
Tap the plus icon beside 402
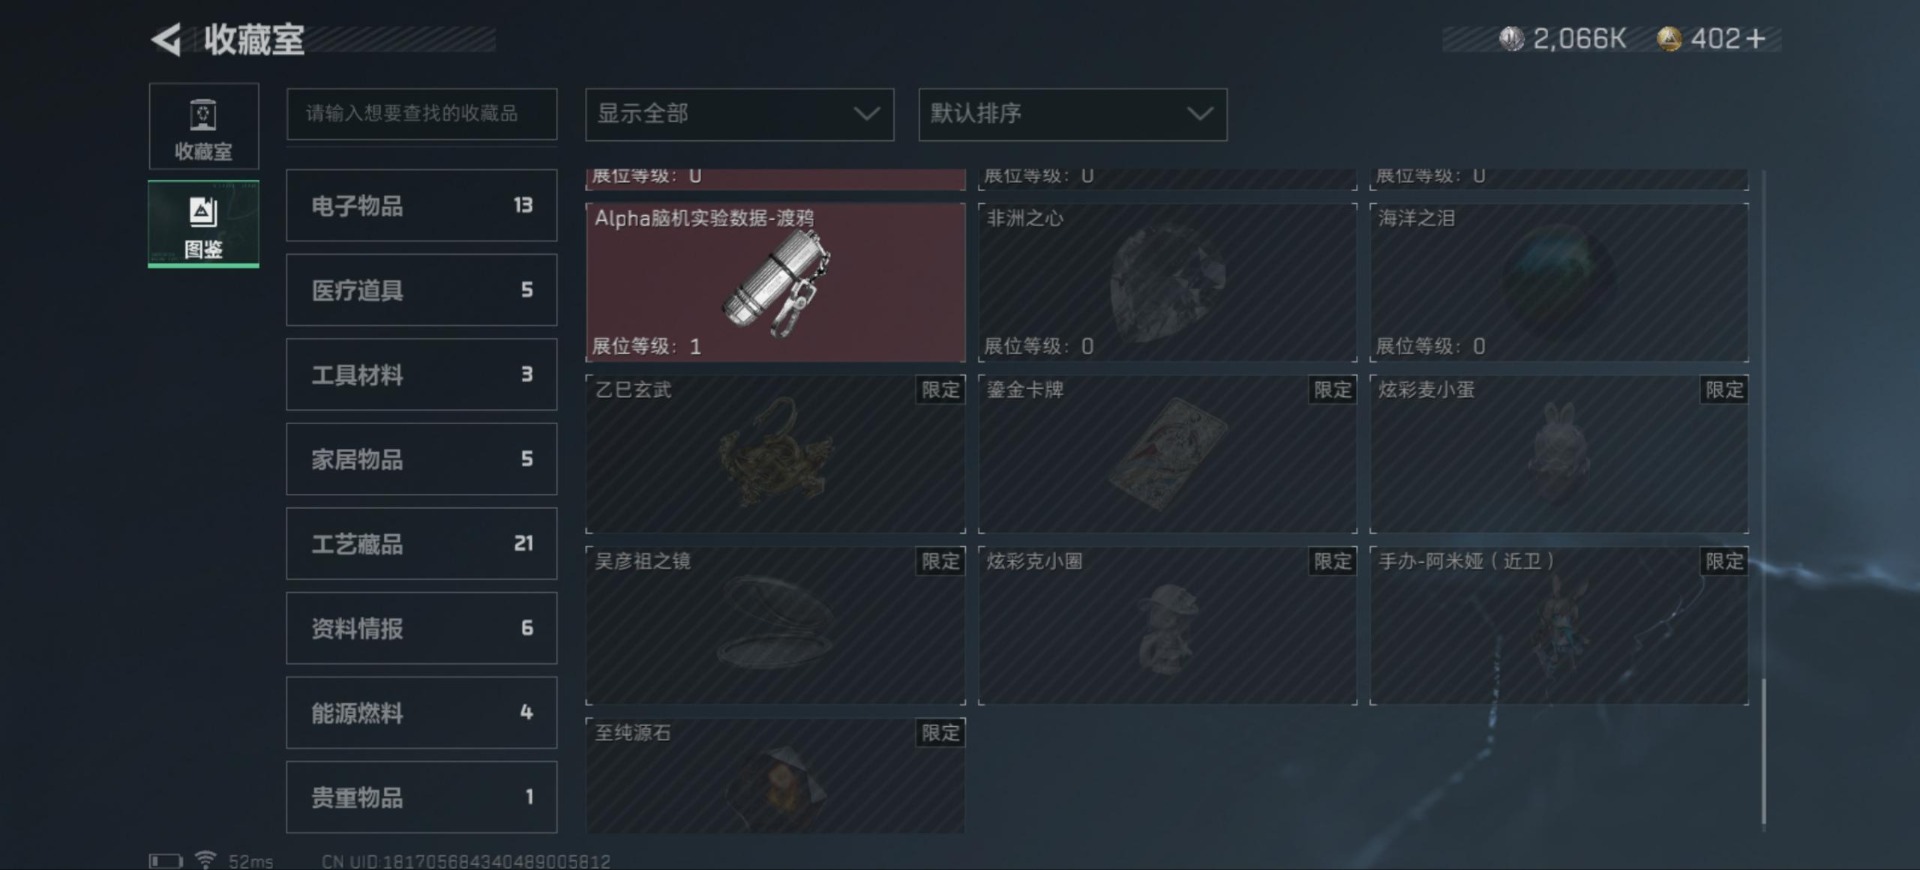pyautogui.click(x=1756, y=39)
